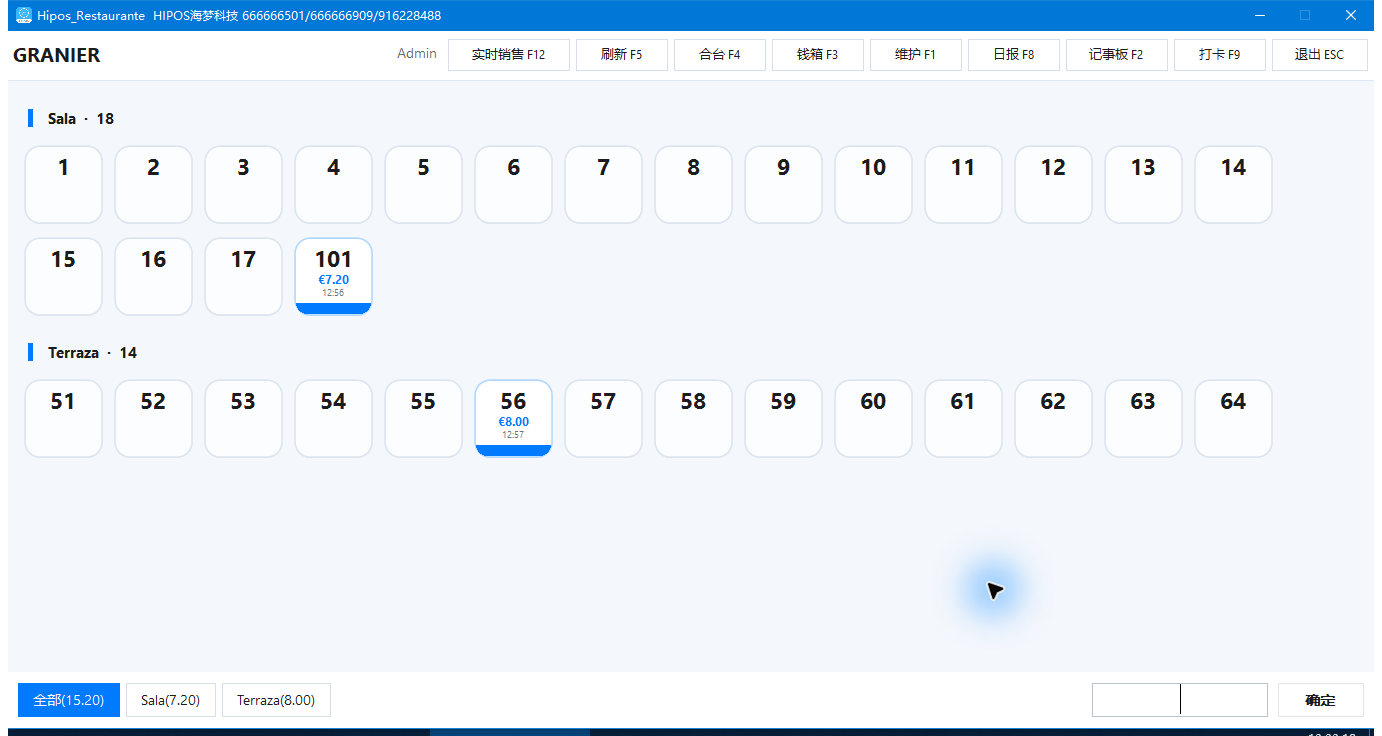Show all tables with 全部(15.20) tab
Viewport: 1382px width, 736px height.
69,700
